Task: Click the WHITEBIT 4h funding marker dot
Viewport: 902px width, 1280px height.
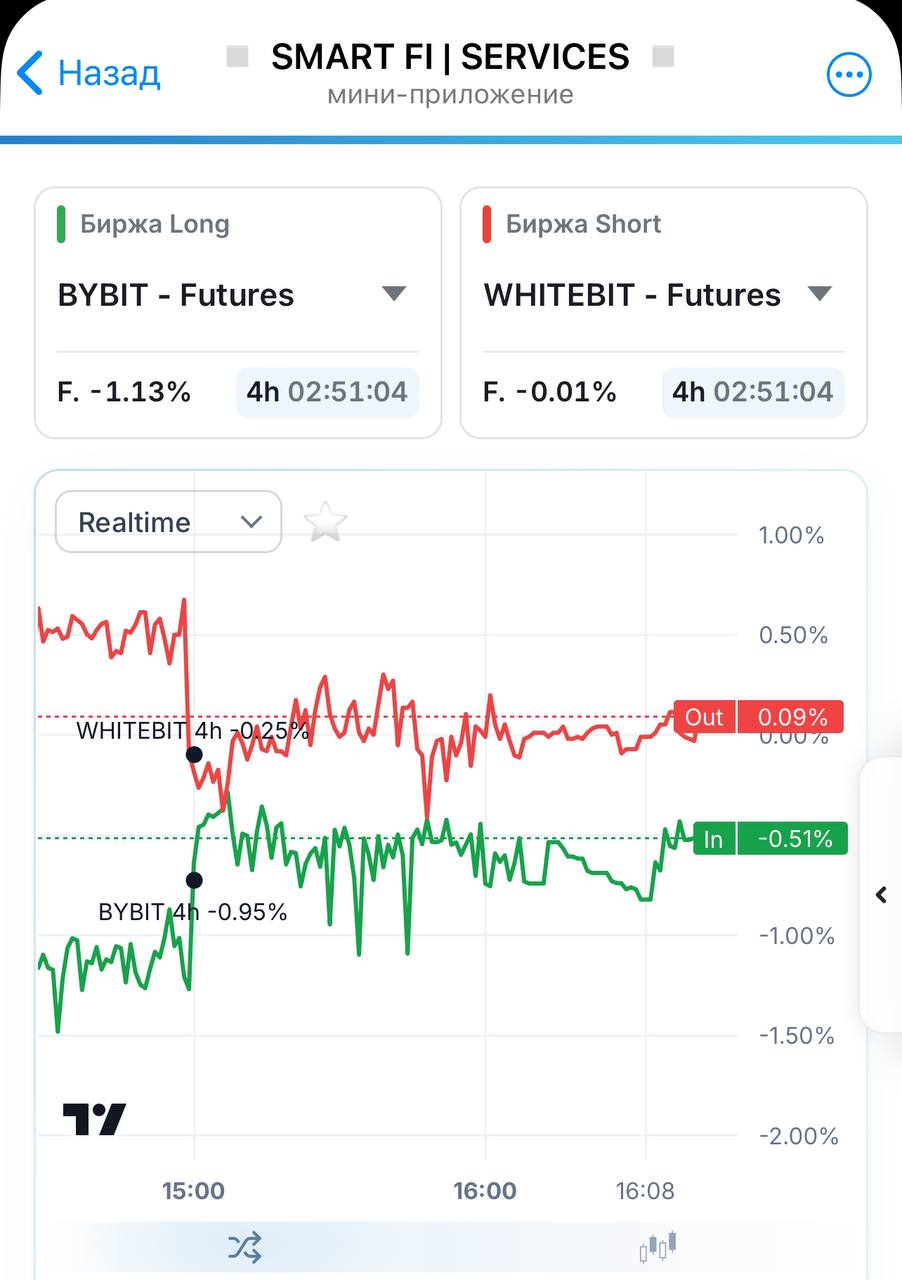Action: 194,754
